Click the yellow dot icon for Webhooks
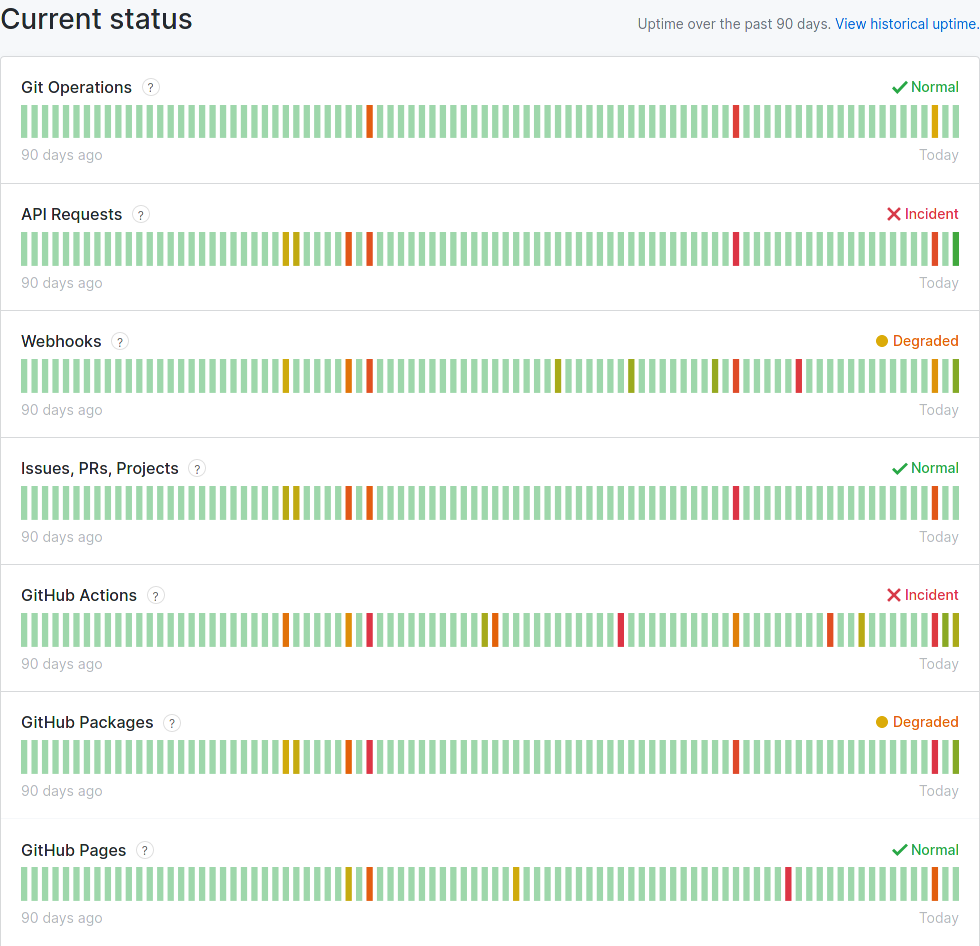 [882, 341]
